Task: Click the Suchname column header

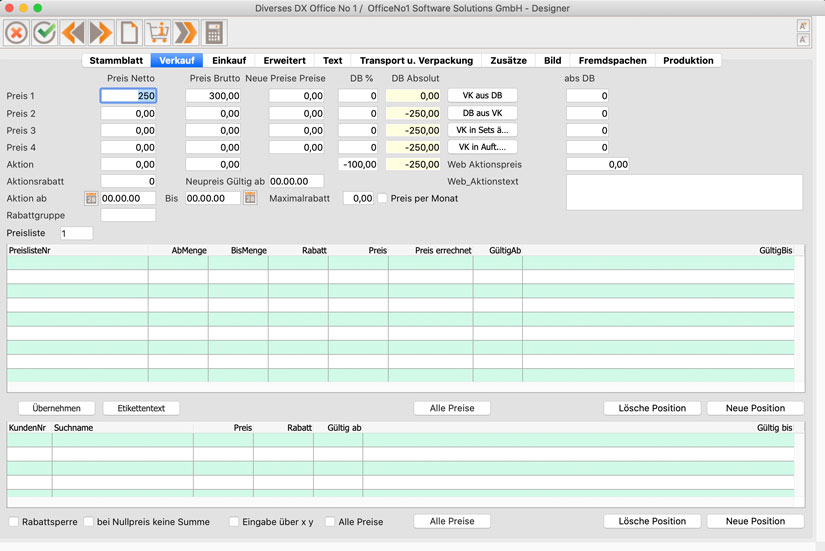Action: pos(123,428)
